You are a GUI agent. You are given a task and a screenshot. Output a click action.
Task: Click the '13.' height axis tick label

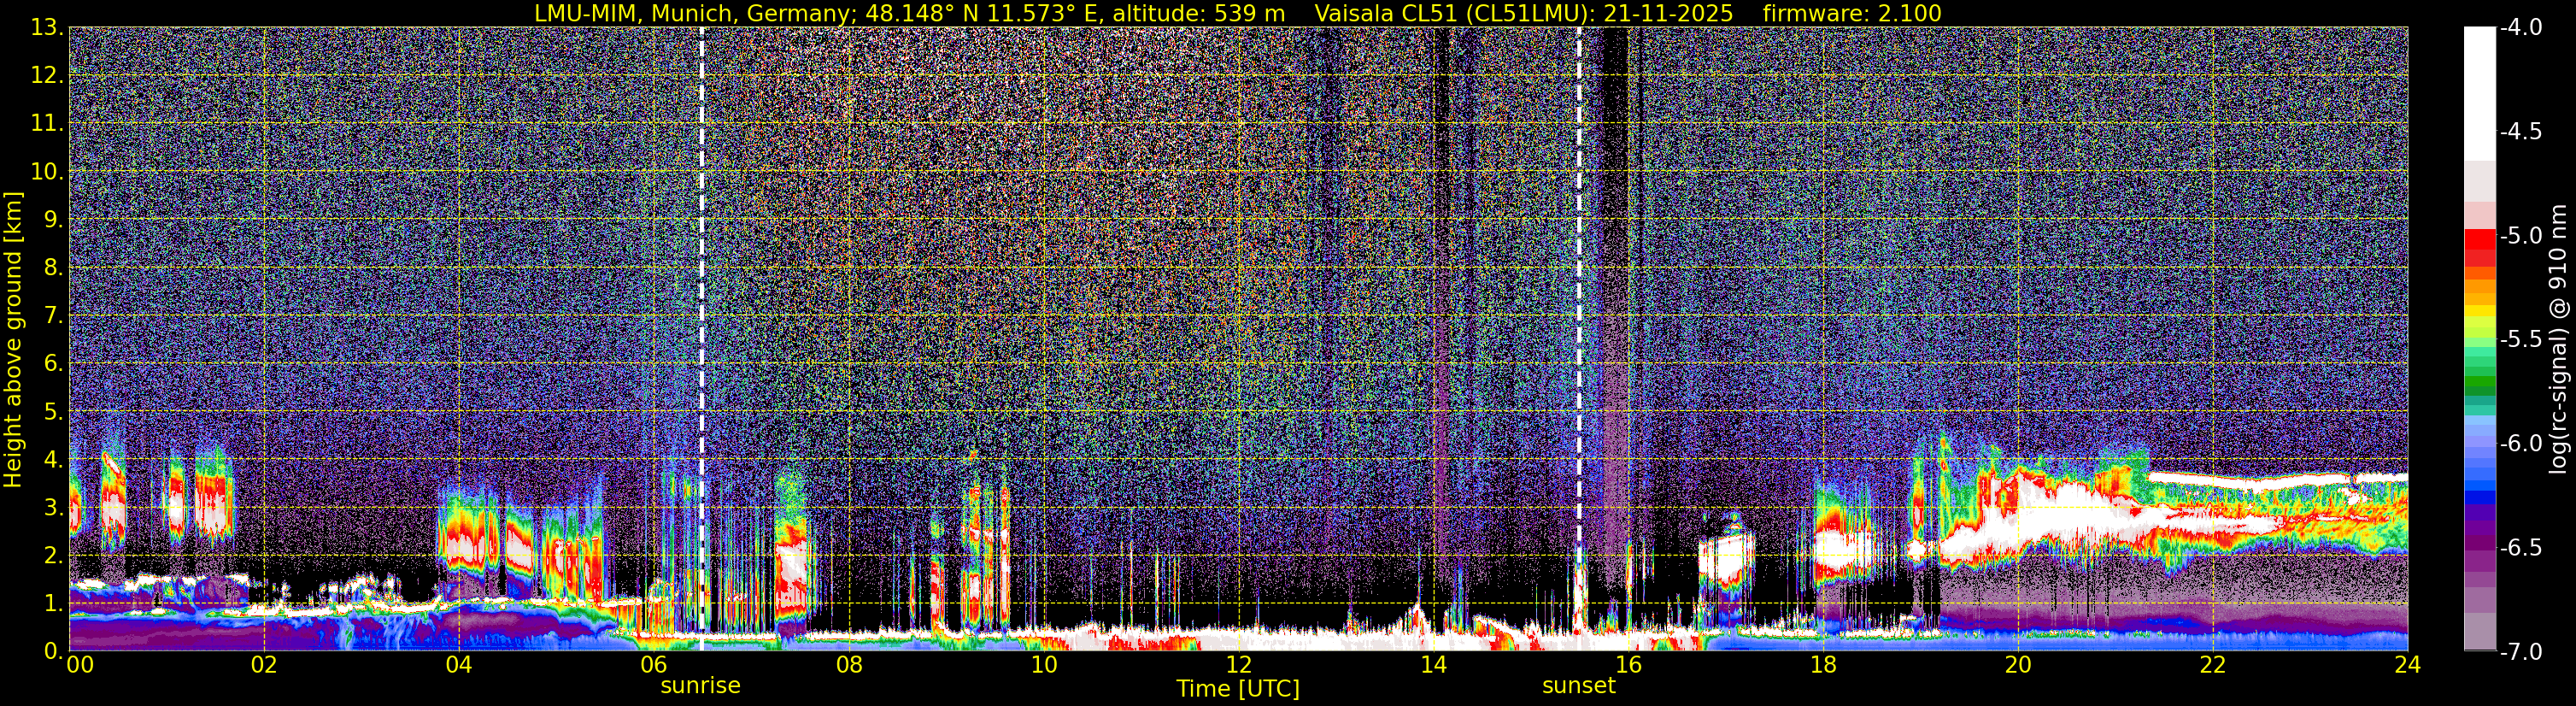pyautogui.click(x=47, y=27)
